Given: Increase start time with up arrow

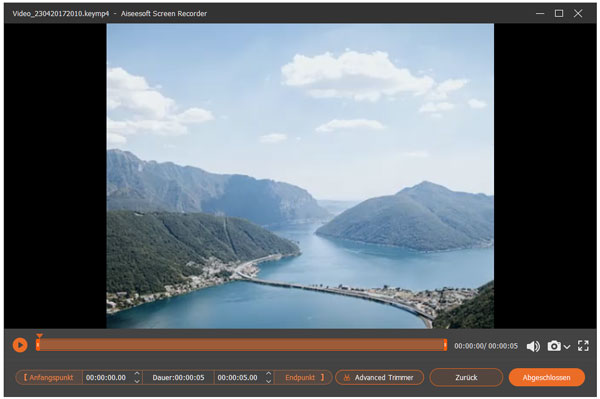Looking at the screenshot, I should click(137, 374).
